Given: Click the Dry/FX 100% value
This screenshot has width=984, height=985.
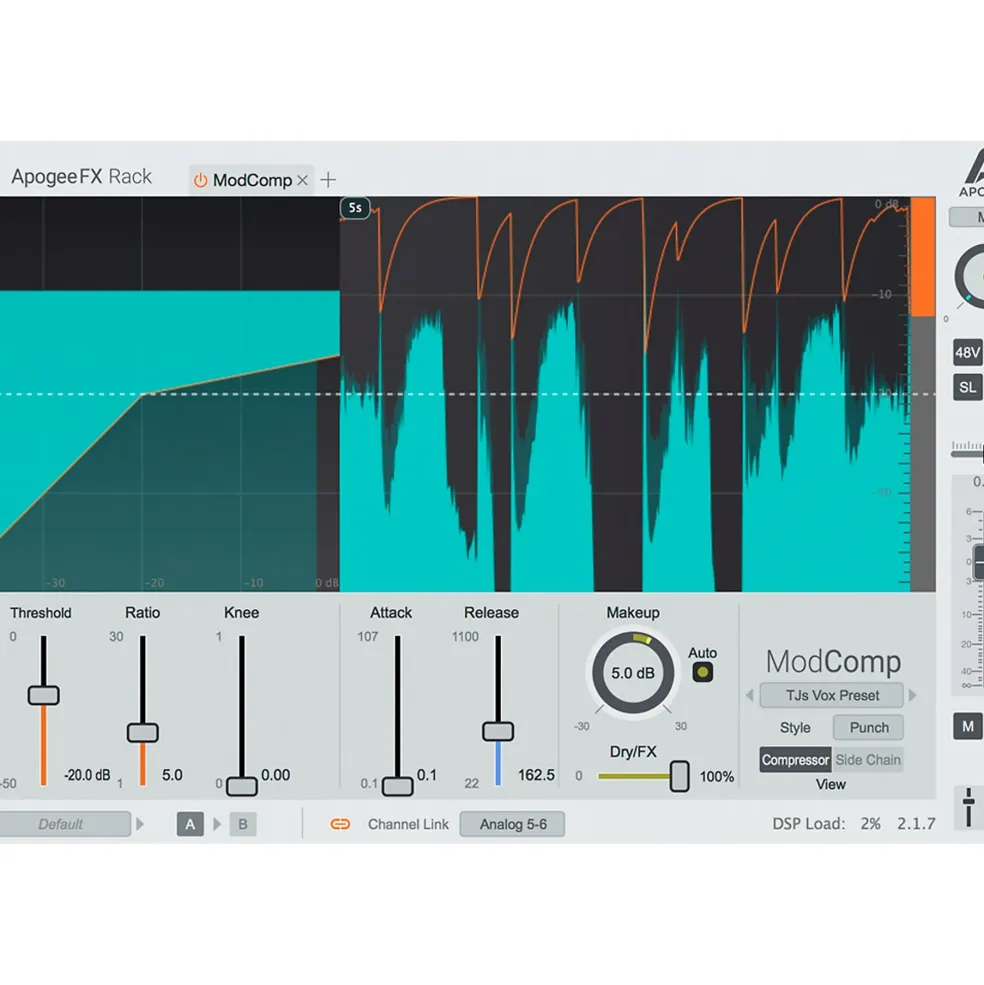Looking at the screenshot, I should click(717, 777).
